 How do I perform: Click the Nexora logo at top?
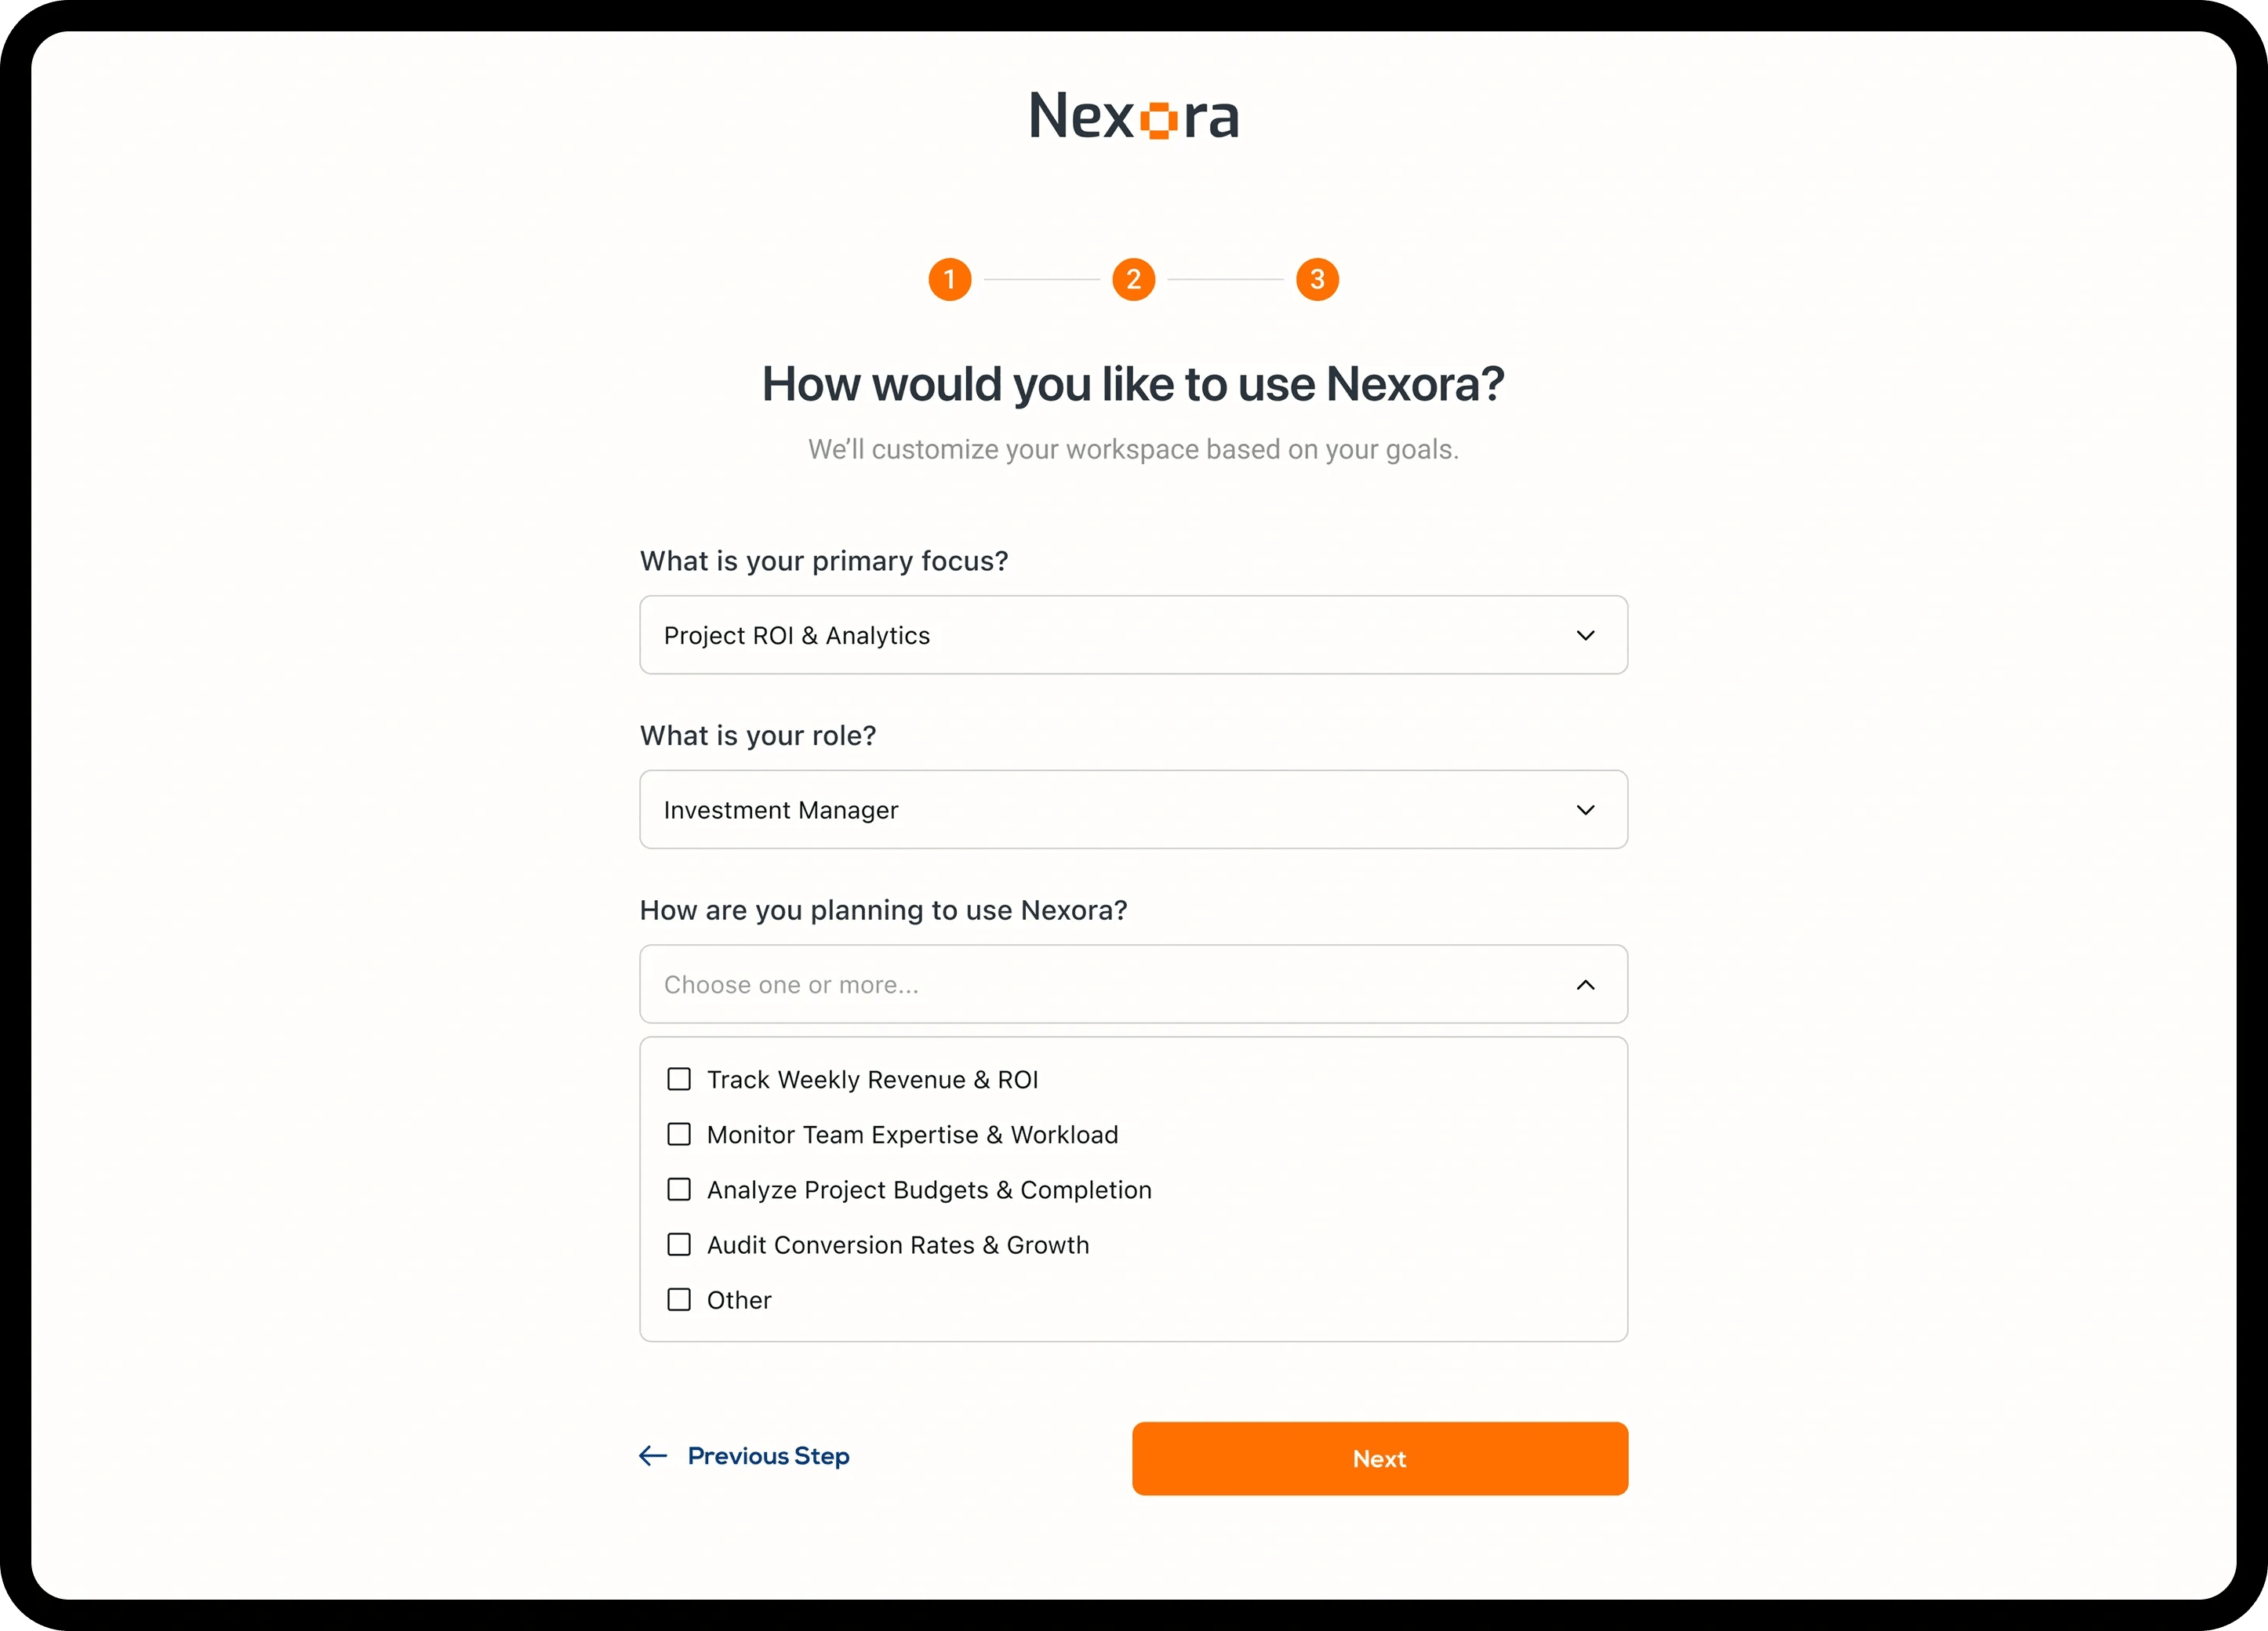point(1134,116)
